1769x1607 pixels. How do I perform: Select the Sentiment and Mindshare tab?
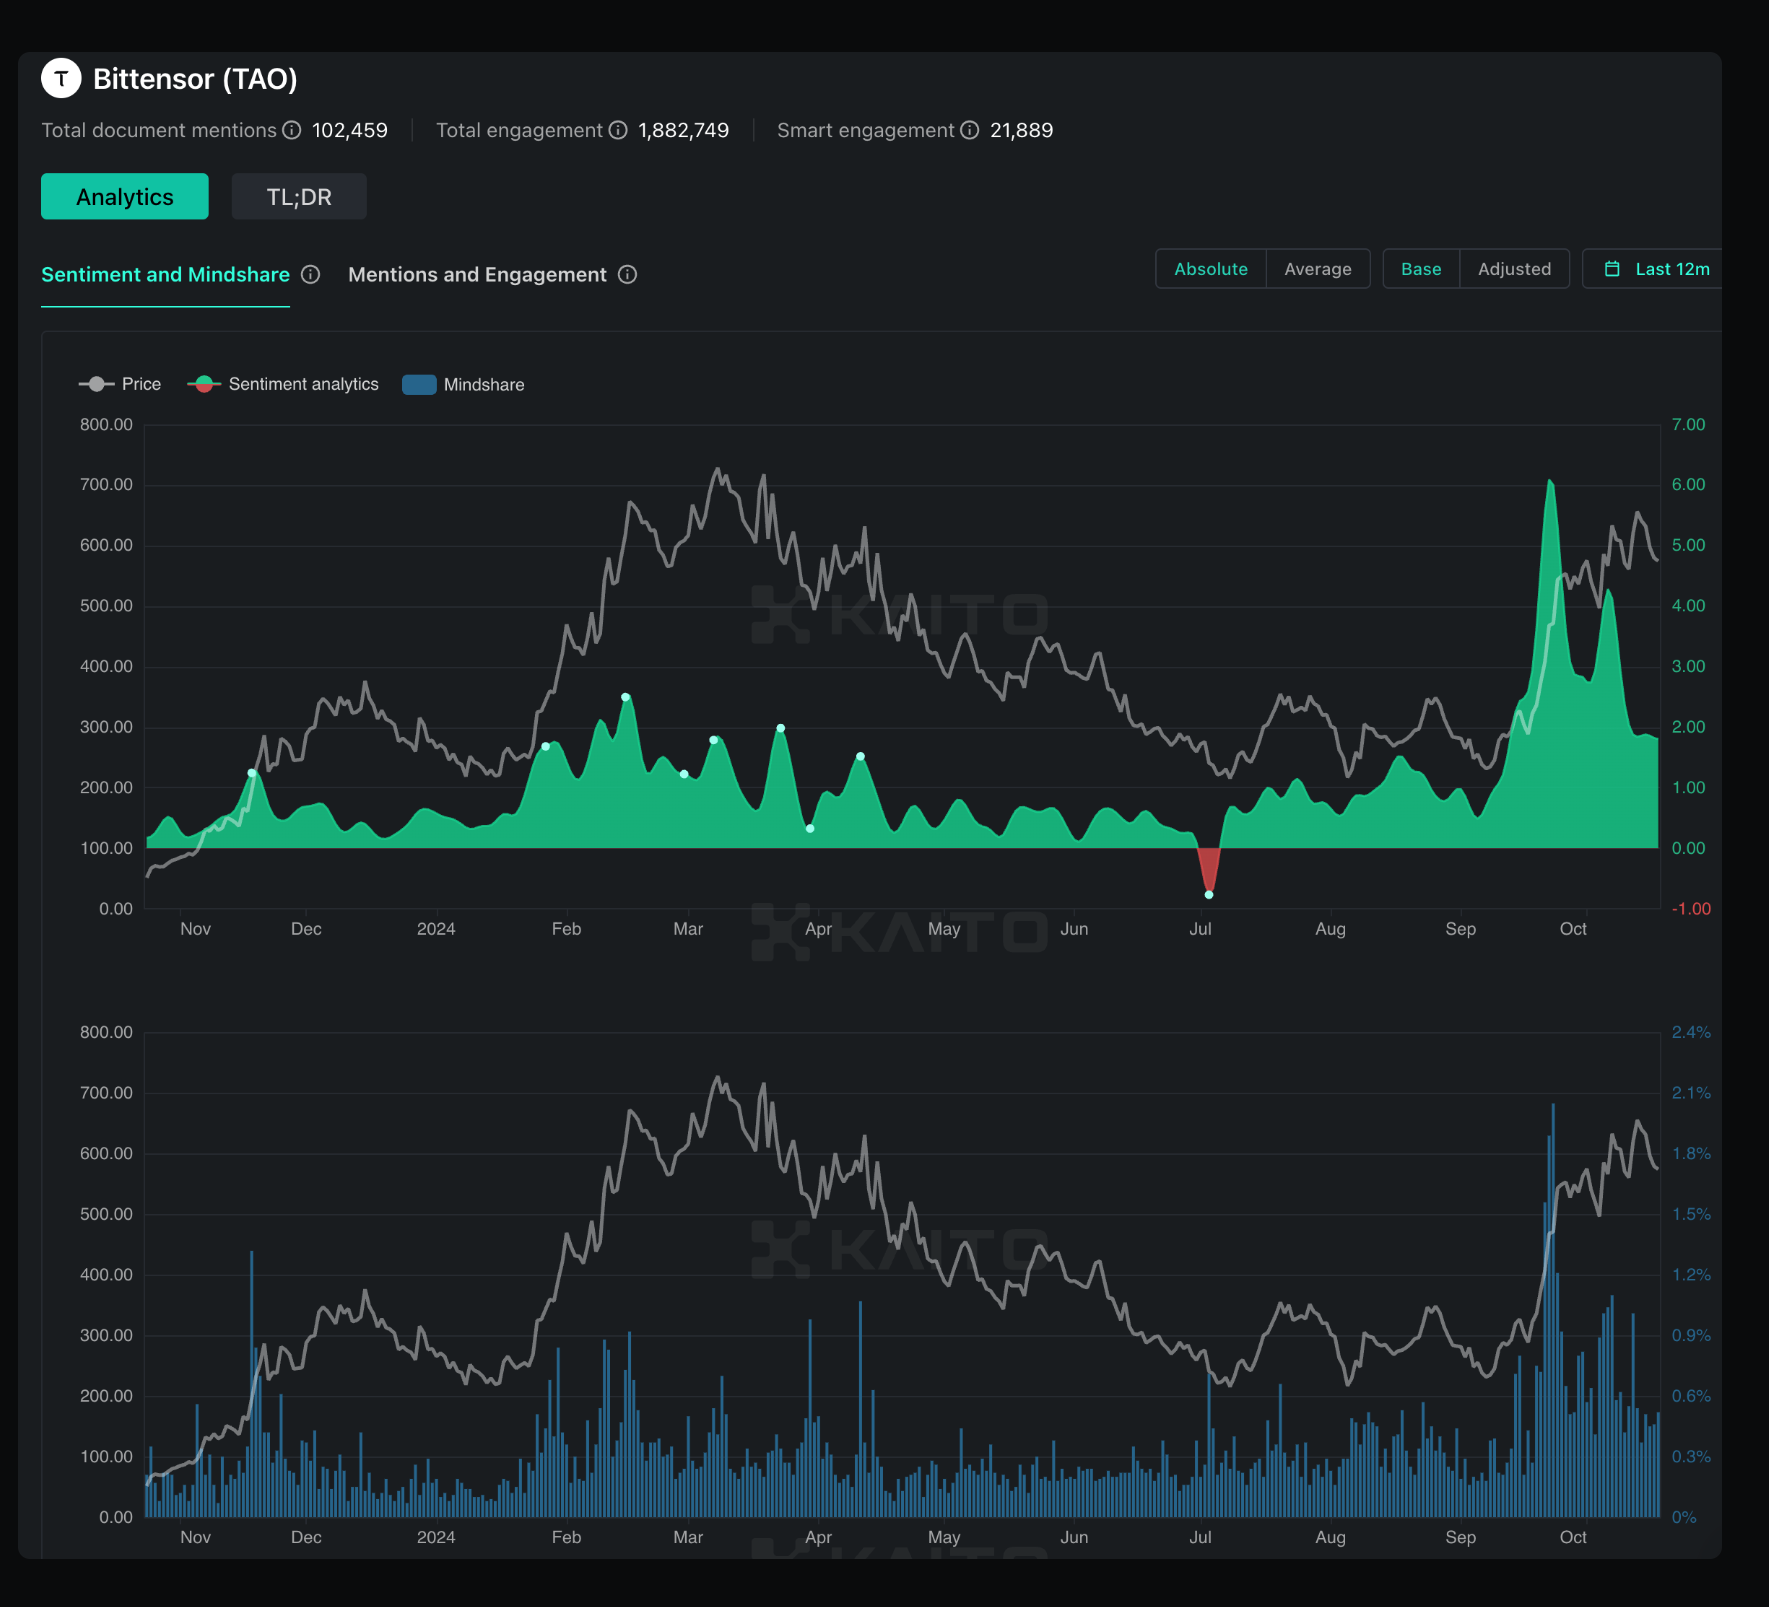click(165, 274)
